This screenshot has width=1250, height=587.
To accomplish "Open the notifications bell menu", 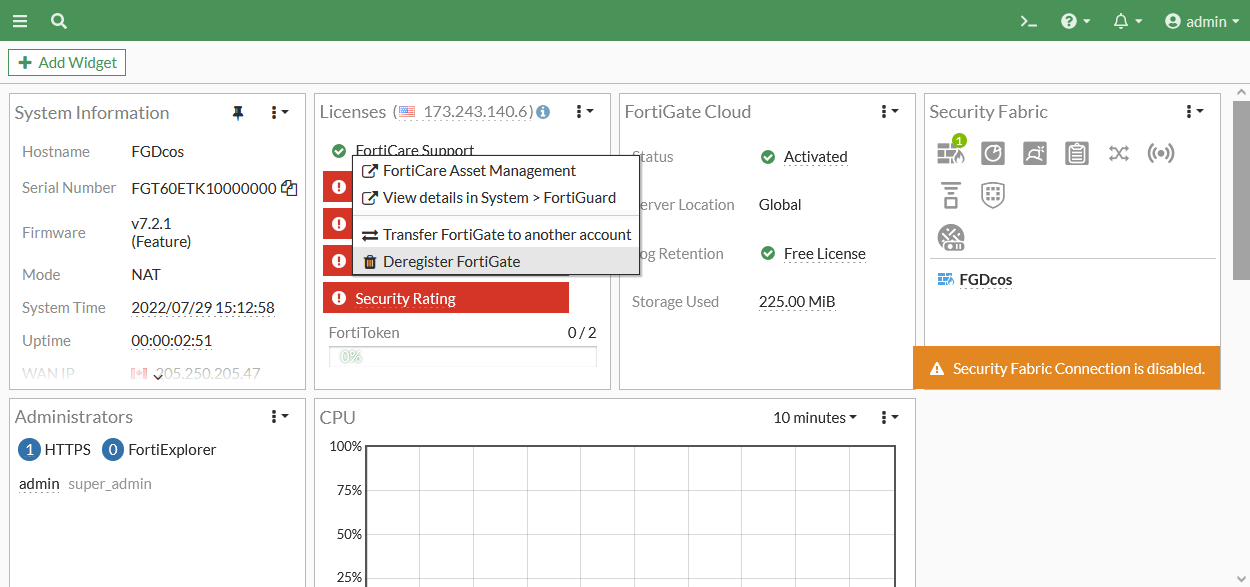I will pyautogui.click(x=1127, y=21).
